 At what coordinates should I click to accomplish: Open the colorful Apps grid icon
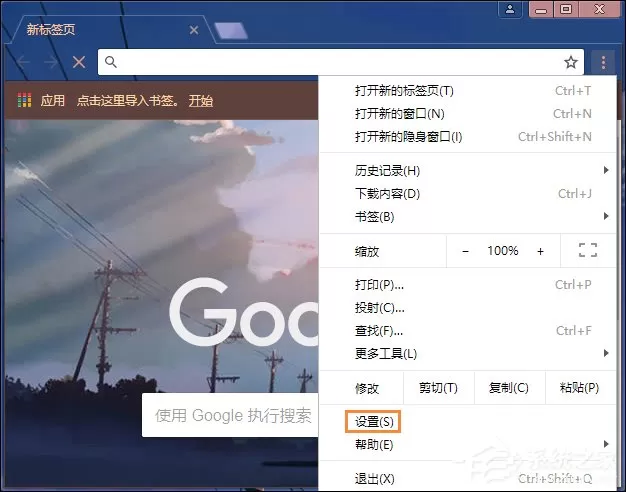click(x=24, y=100)
